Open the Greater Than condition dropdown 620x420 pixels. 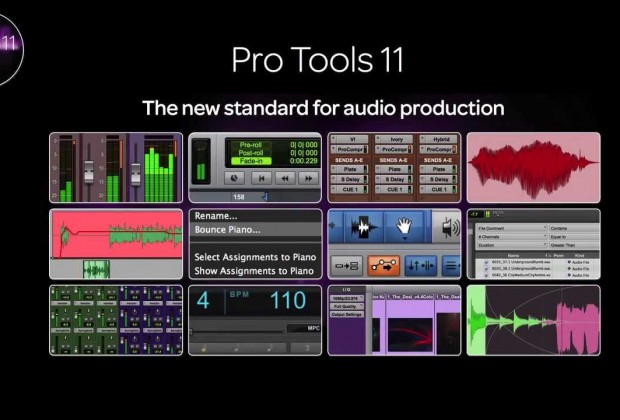(x=574, y=245)
